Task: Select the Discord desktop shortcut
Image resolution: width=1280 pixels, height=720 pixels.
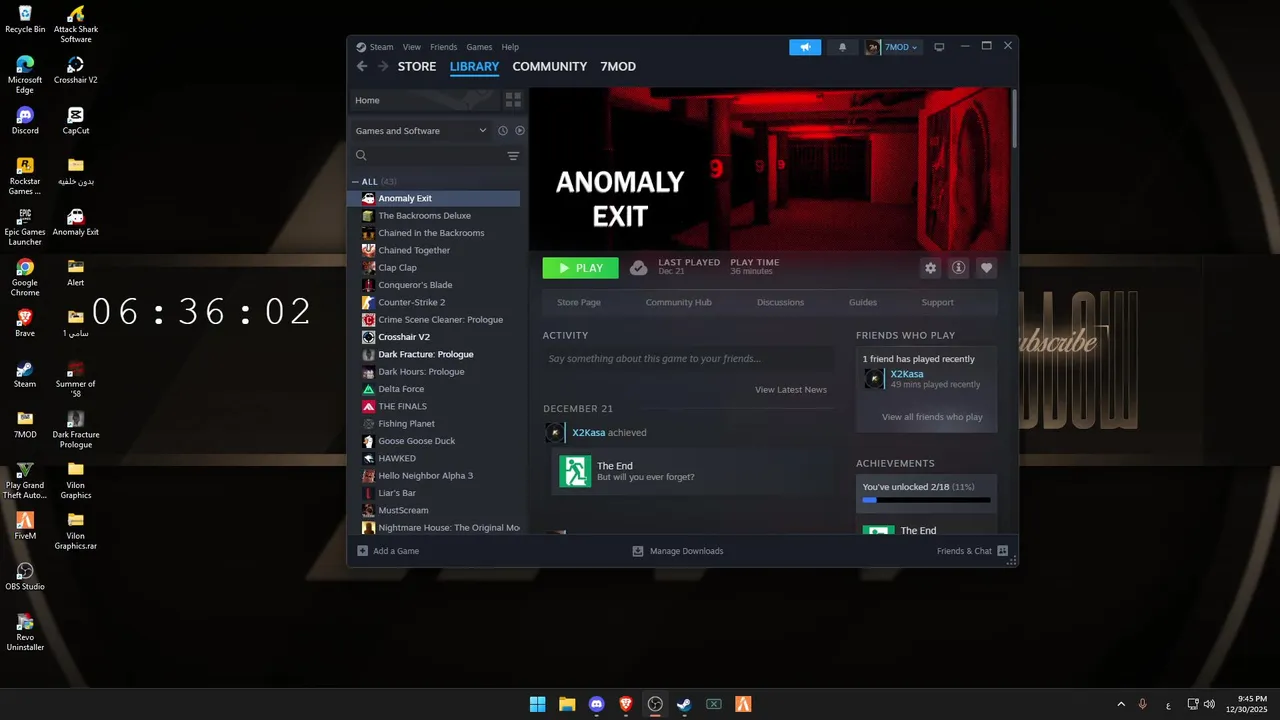Action: (25, 121)
